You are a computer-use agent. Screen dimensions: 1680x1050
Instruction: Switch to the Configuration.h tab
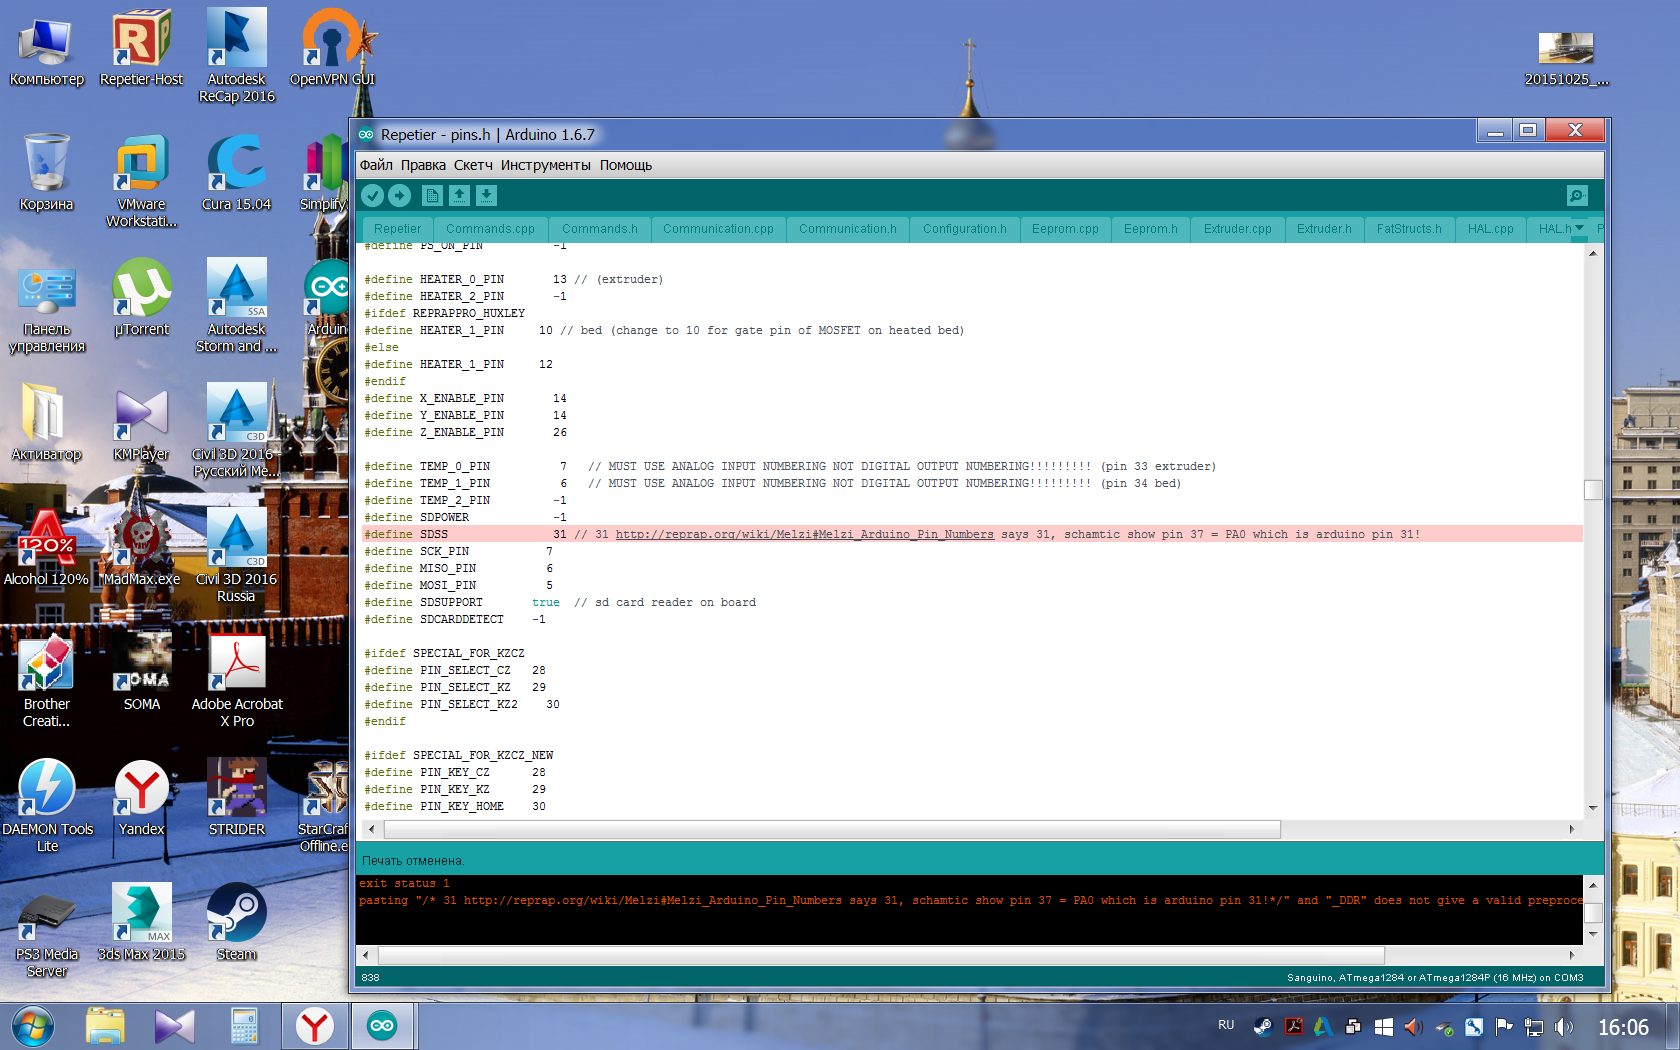coord(964,229)
